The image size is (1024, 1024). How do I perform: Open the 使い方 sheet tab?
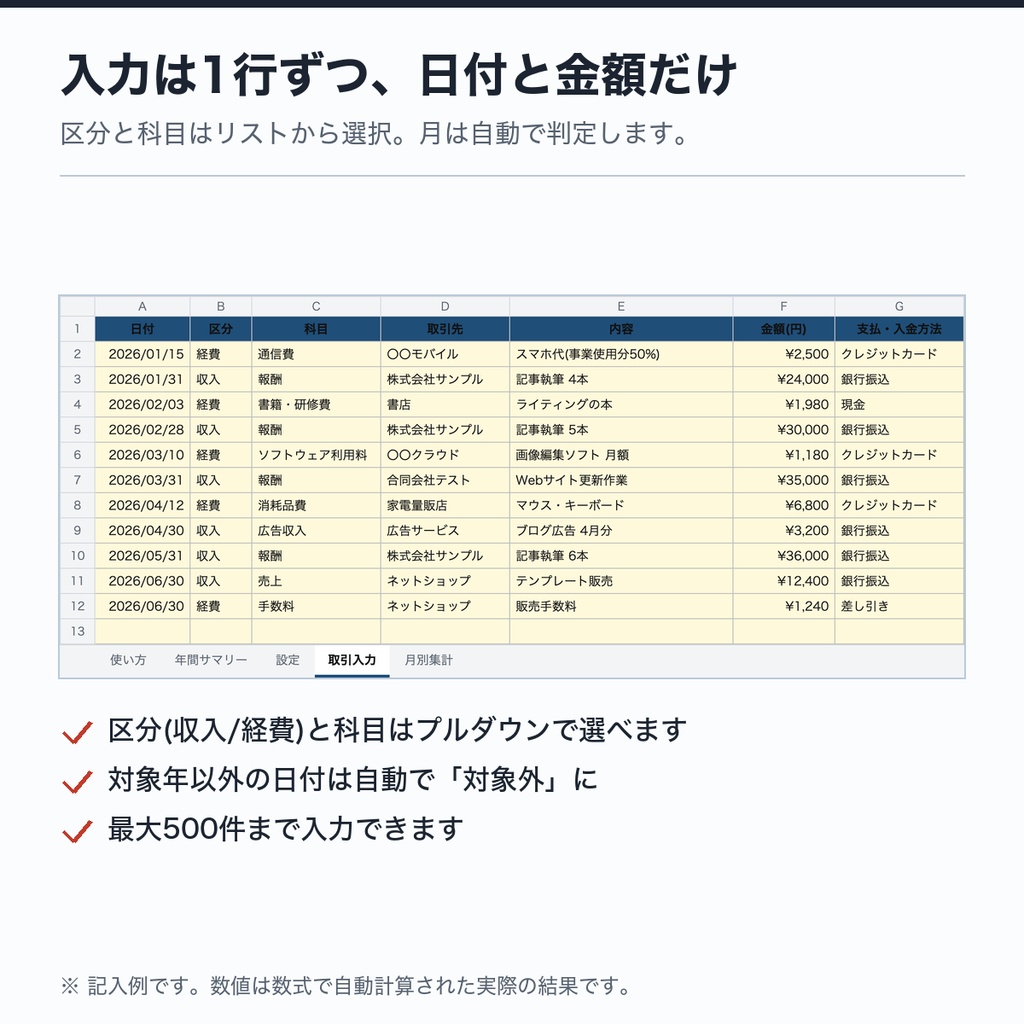[x=128, y=660]
